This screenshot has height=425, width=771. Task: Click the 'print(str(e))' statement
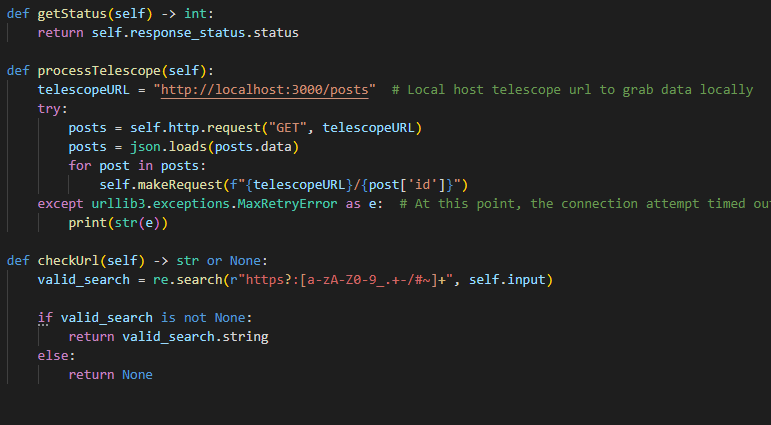tap(119, 223)
